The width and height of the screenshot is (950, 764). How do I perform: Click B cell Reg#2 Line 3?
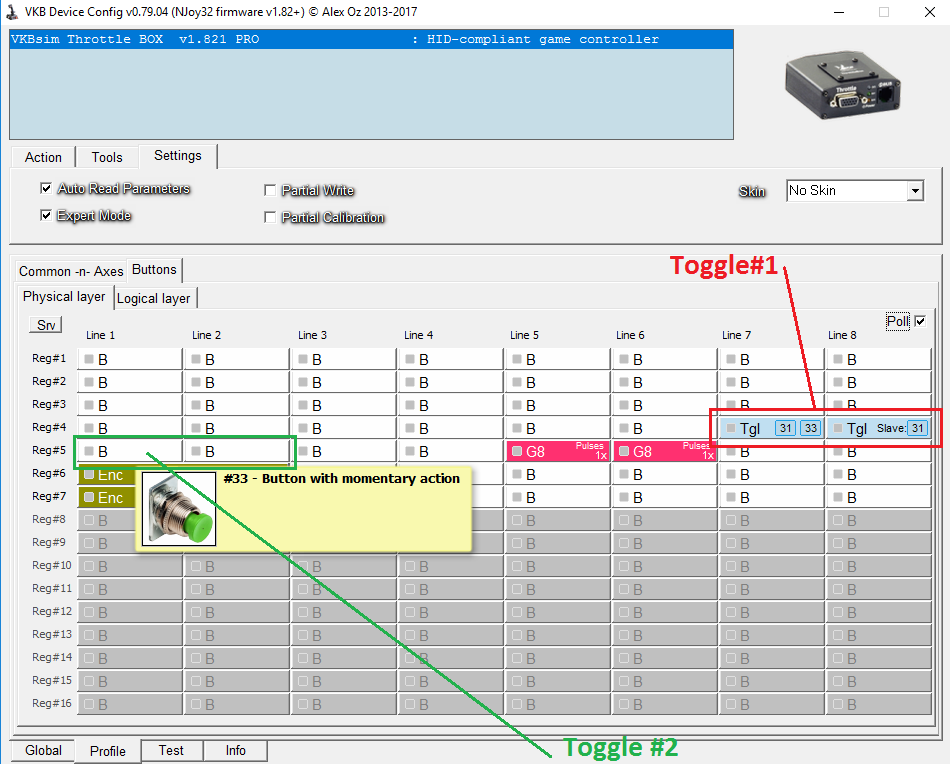click(344, 382)
